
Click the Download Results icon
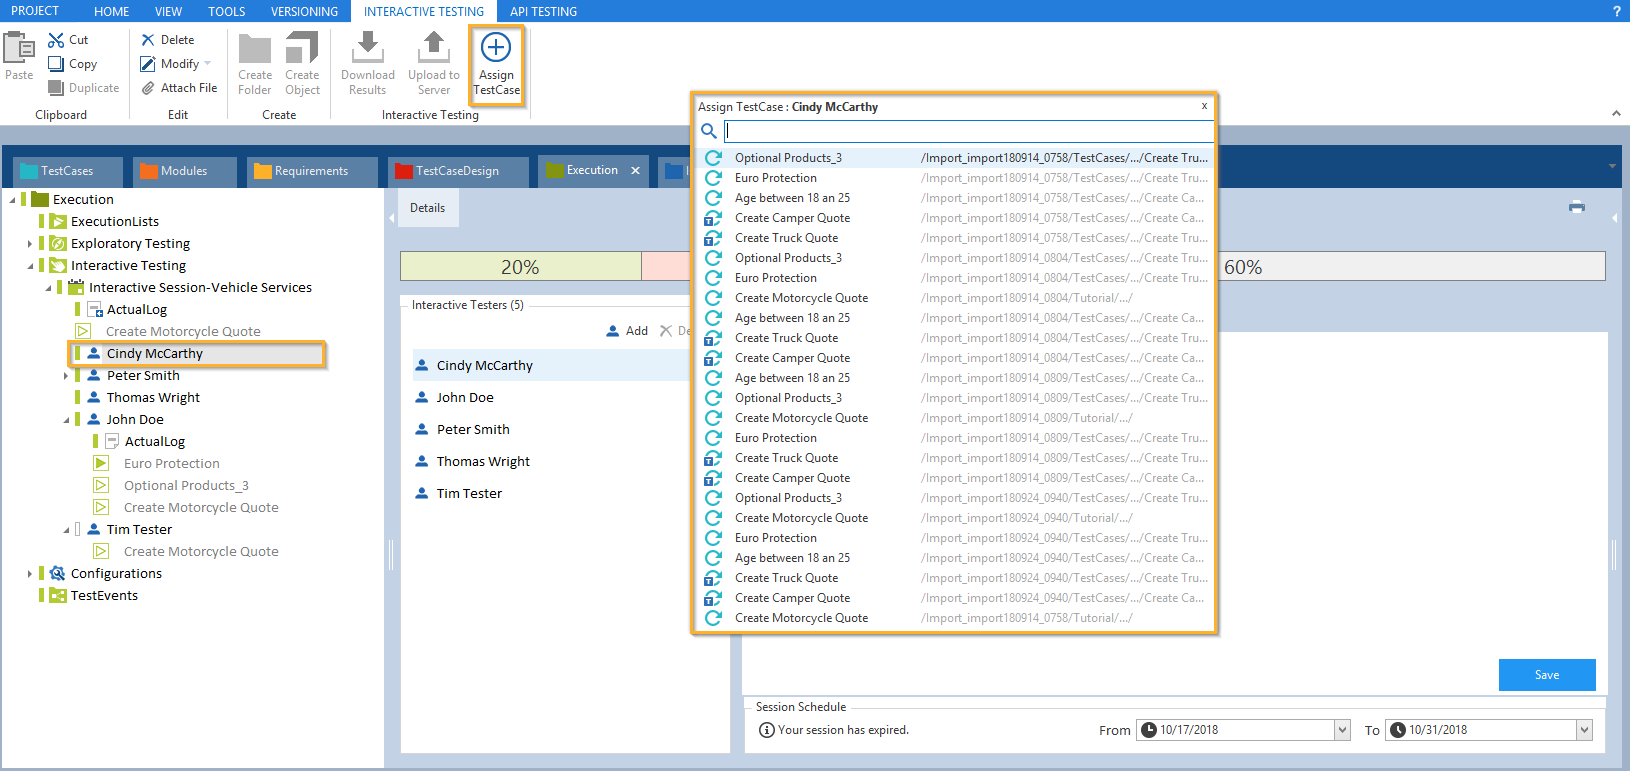[367, 47]
